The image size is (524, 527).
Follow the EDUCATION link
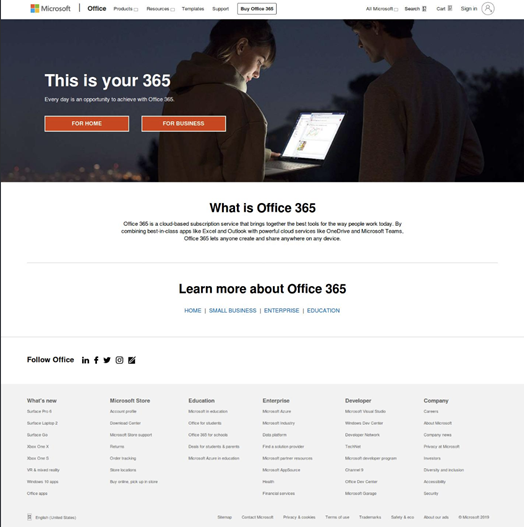pyautogui.click(x=323, y=311)
